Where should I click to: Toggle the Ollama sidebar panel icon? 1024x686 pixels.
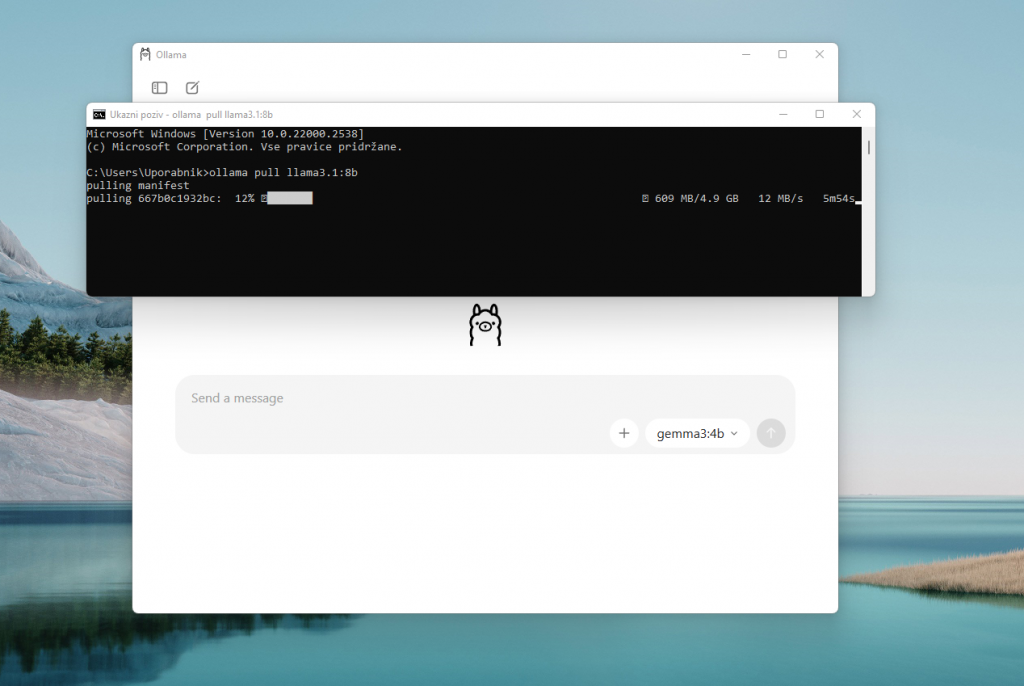coord(159,88)
